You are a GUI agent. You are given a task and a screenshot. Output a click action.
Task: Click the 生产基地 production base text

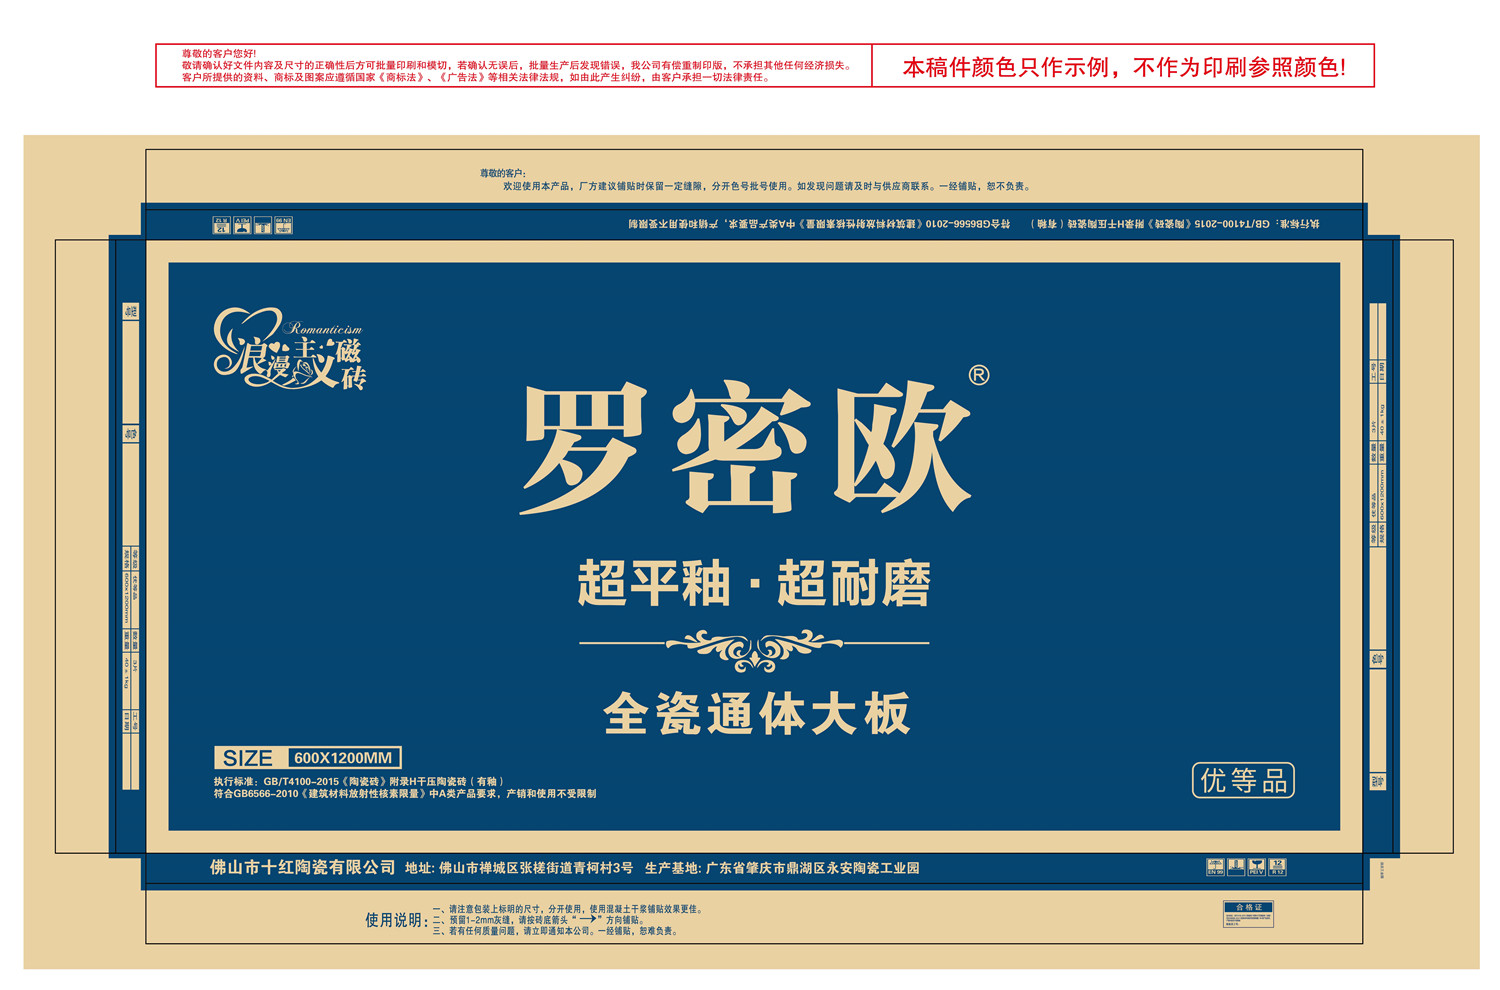782,868
